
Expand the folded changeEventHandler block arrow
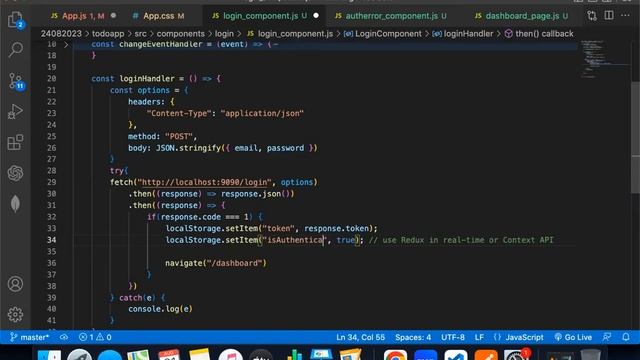point(66,44)
